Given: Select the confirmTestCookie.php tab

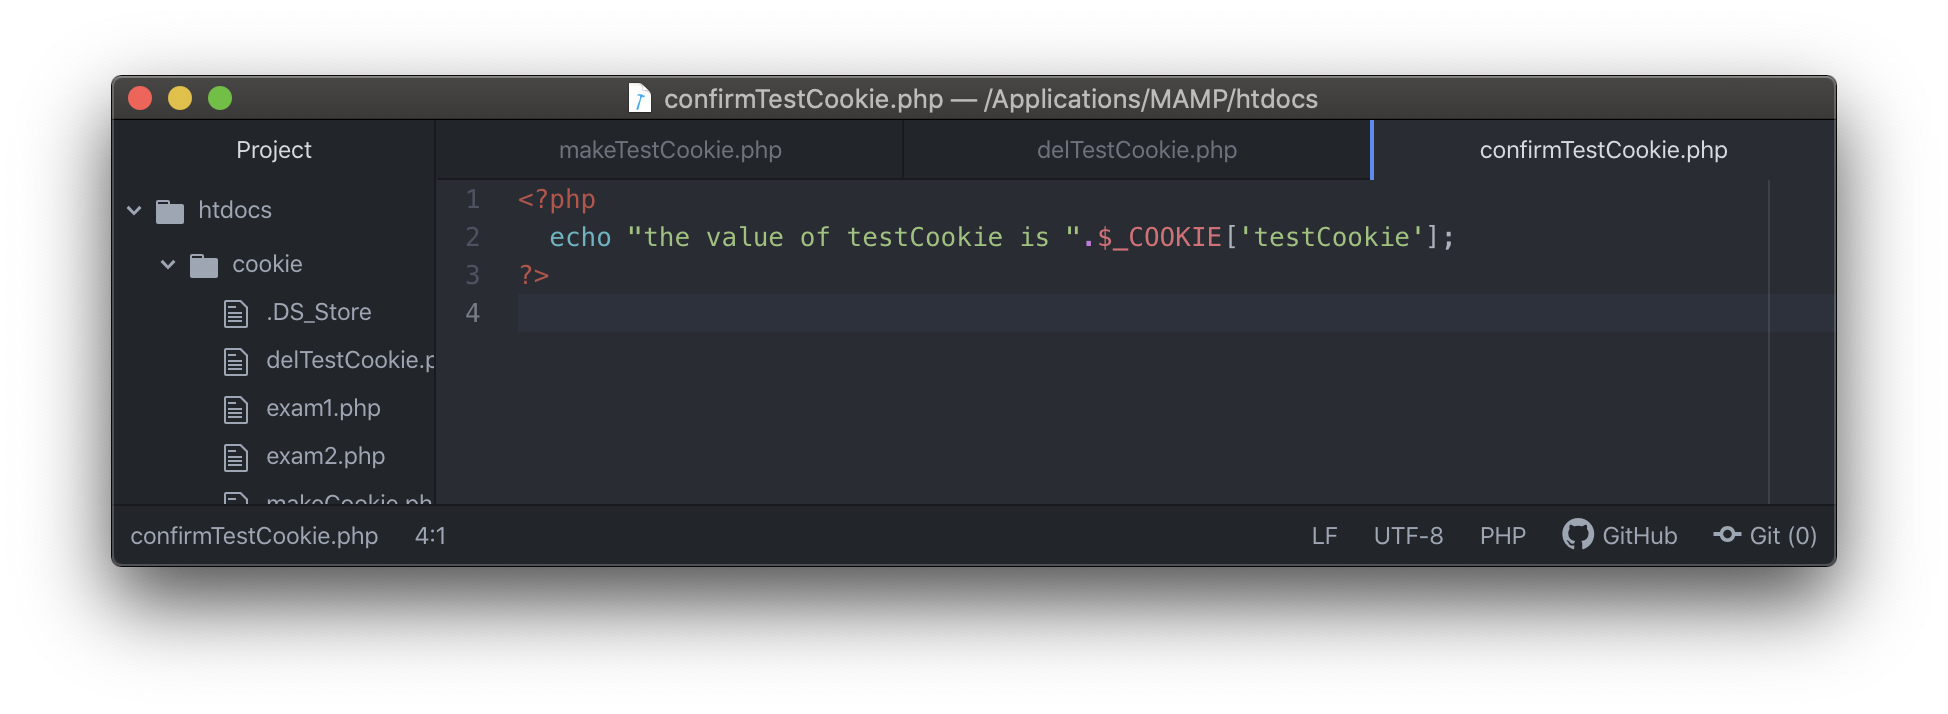Looking at the screenshot, I should tap(1603, 150).
